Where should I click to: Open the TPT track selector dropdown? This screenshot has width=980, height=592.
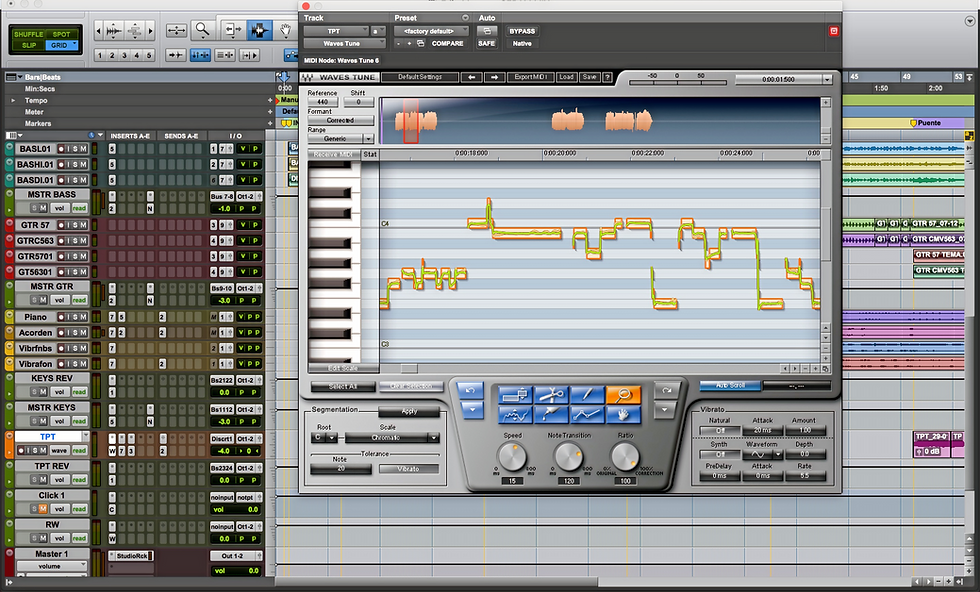click(336, 31)
